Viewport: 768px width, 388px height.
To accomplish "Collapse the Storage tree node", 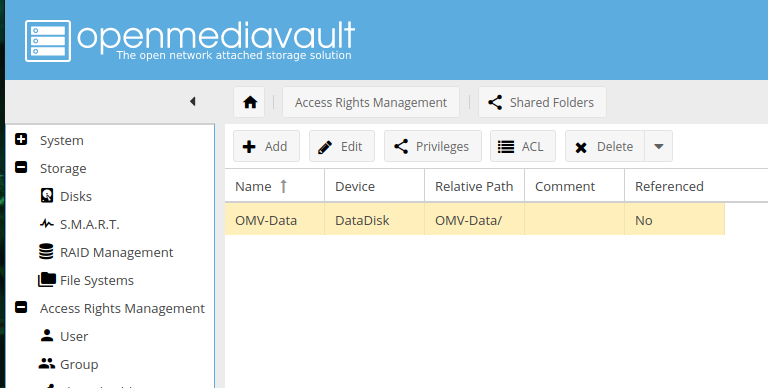I will pyautogui.click(x=21, y=168).
